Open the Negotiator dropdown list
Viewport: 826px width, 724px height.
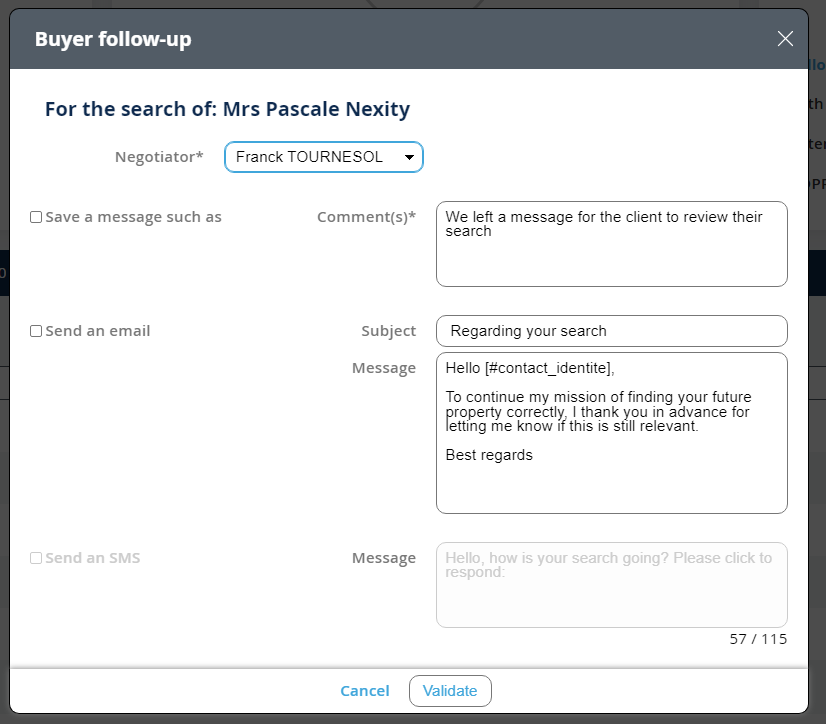323,157
